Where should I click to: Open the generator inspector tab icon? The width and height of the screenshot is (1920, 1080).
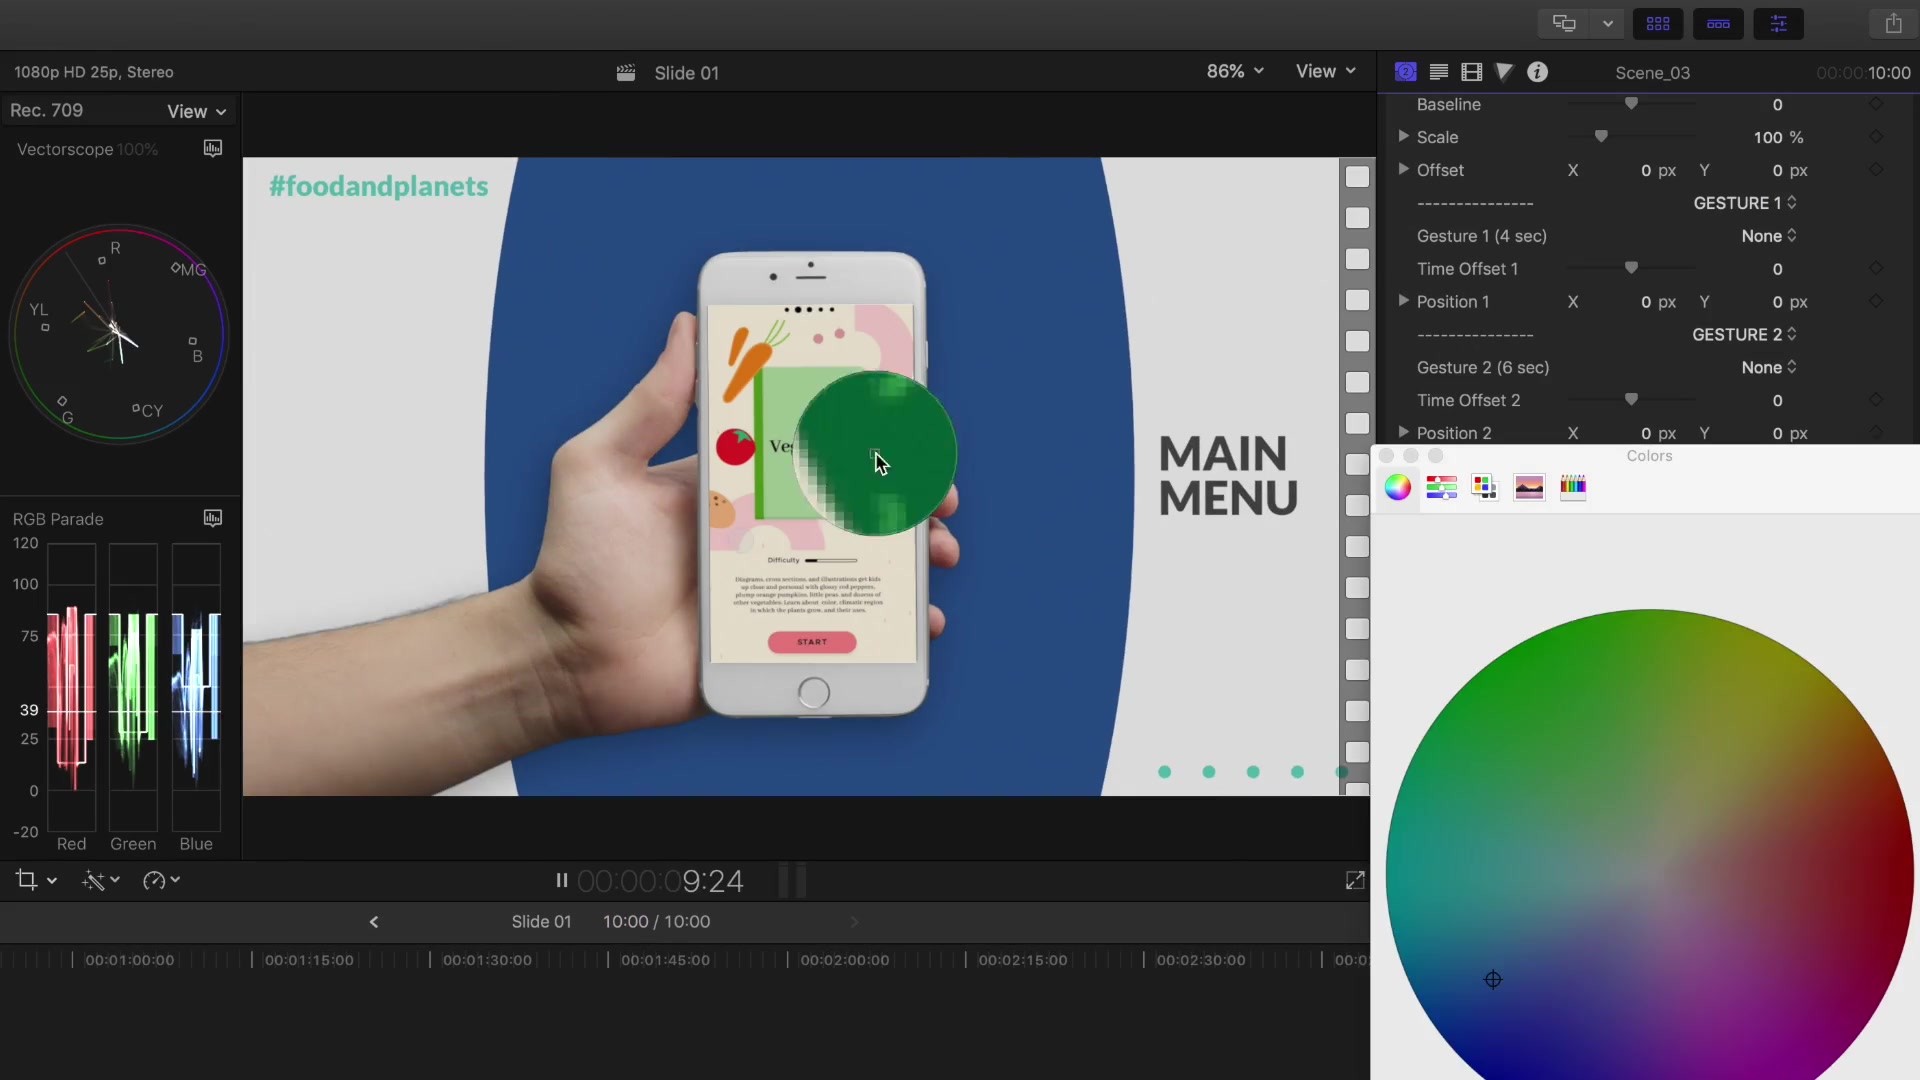point(1406,72)
